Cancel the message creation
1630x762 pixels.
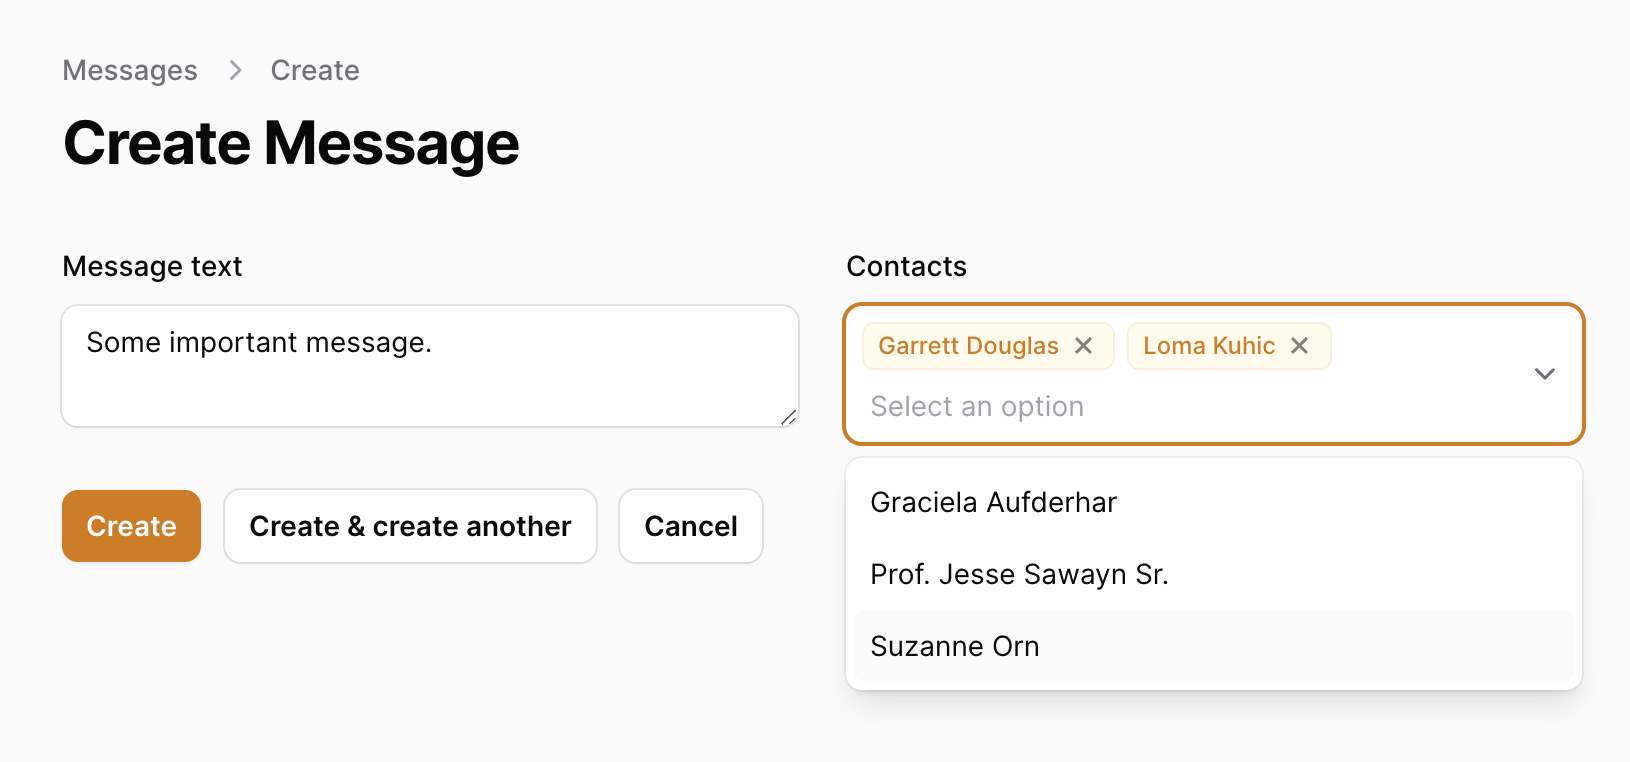(690, 526)
